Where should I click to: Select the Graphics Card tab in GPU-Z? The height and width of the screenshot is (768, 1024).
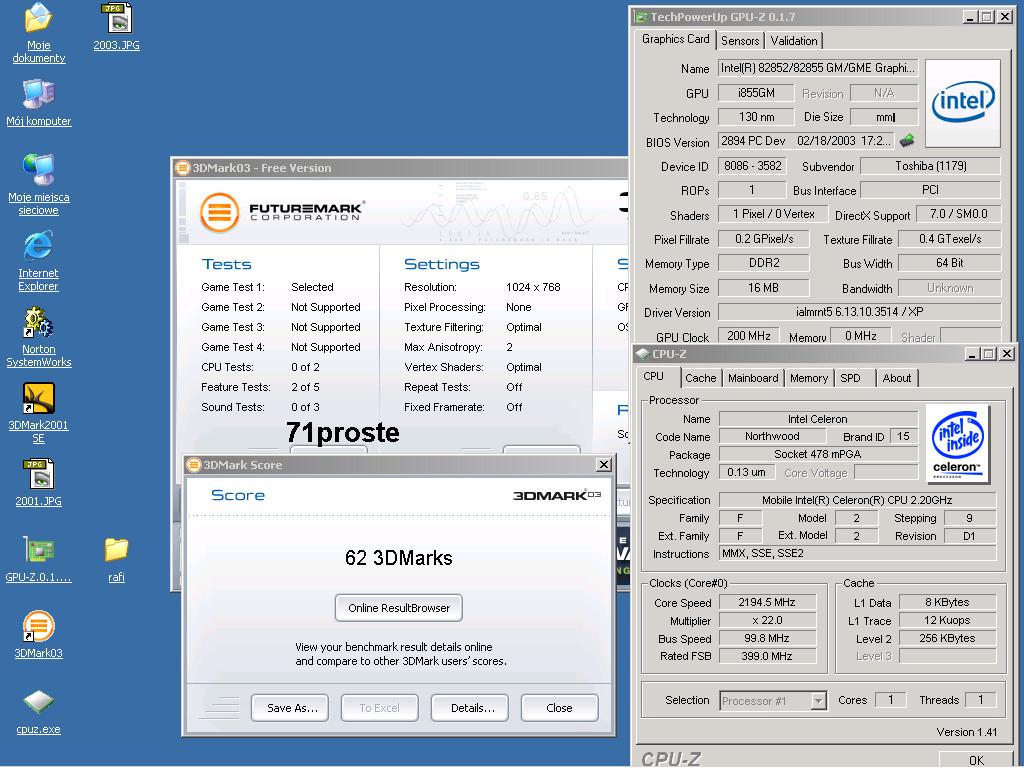pyautogui.click(x=675, y=39)
